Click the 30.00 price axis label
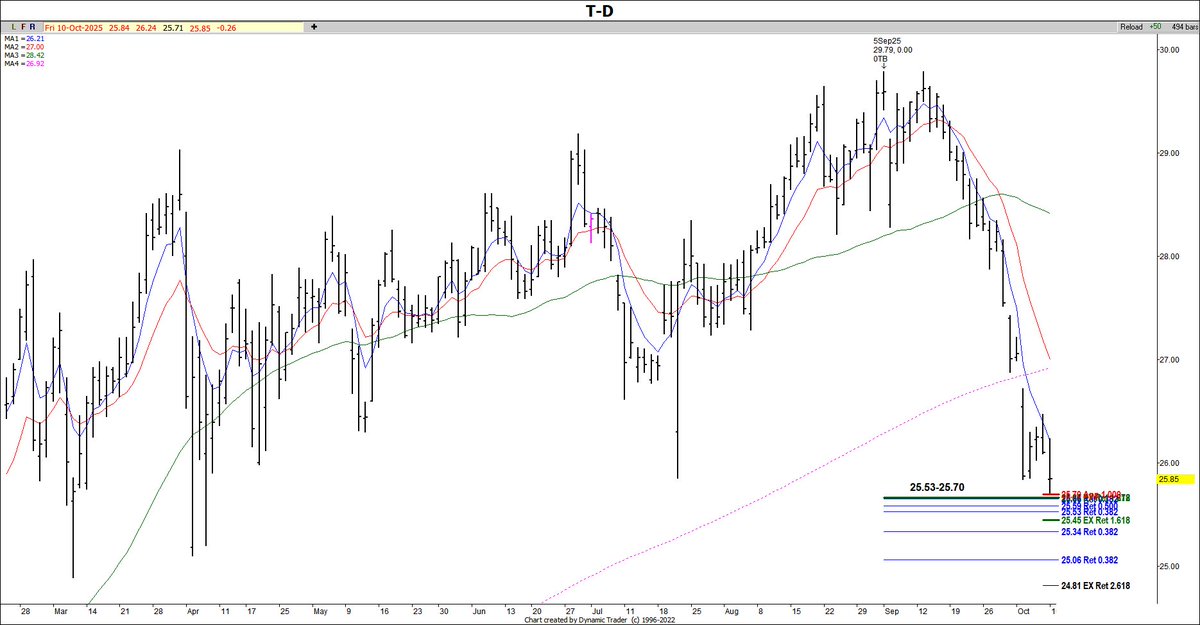The height and width of the screenshot is (625, 1200). (1168, 50)
